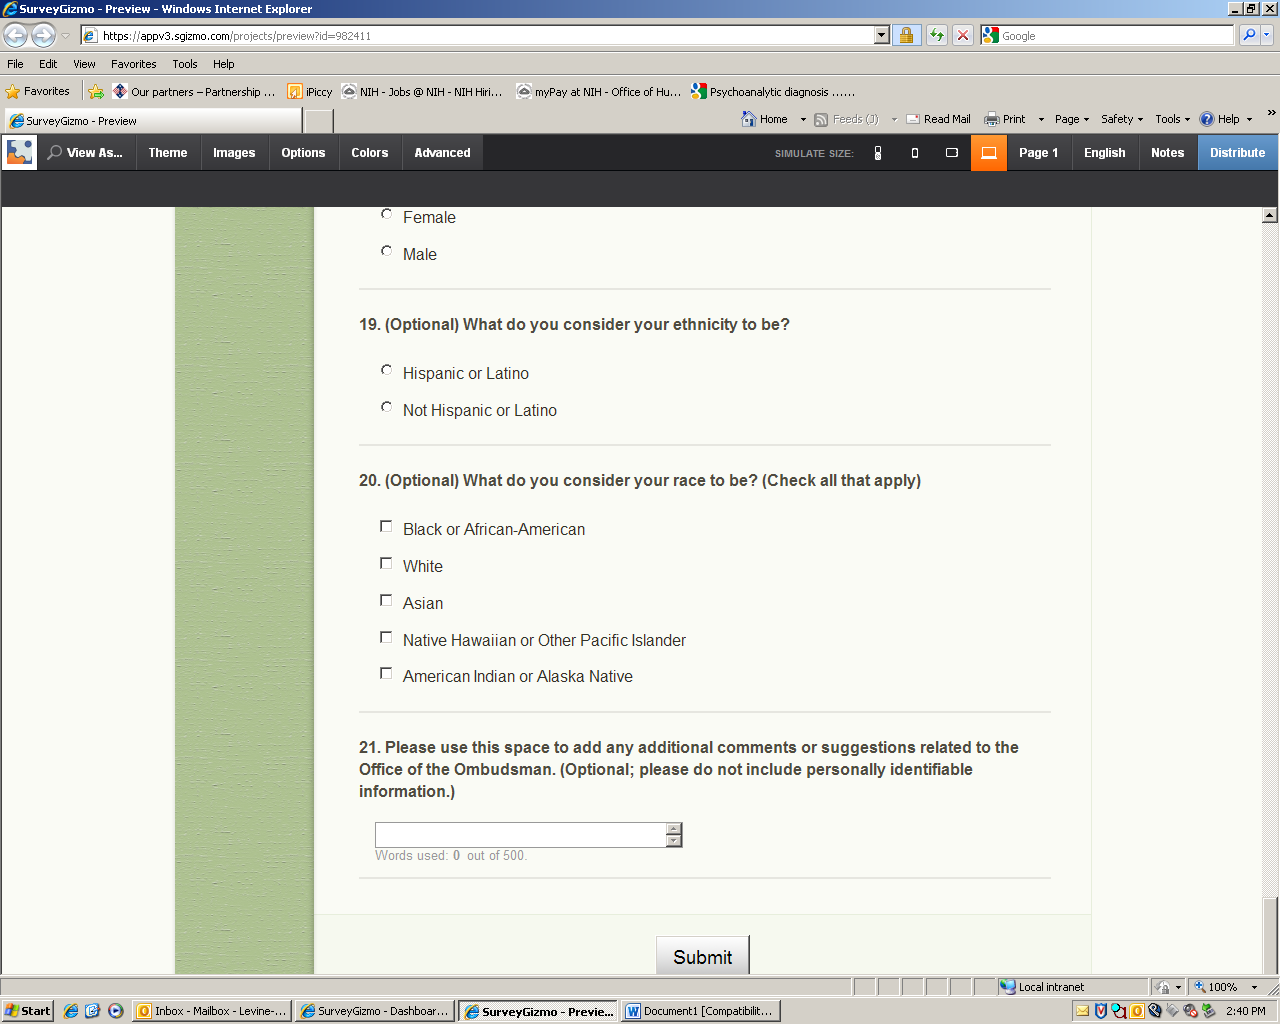
Task: Click the Submit button
Action: (703, 956)
